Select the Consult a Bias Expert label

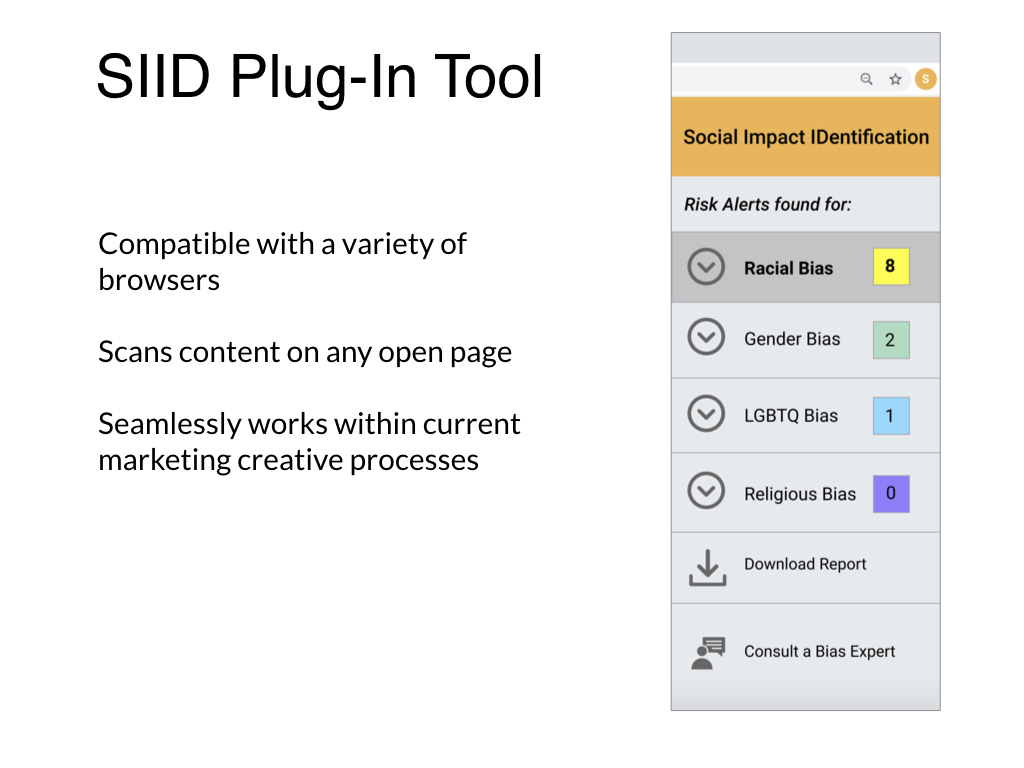pos(819,651)
